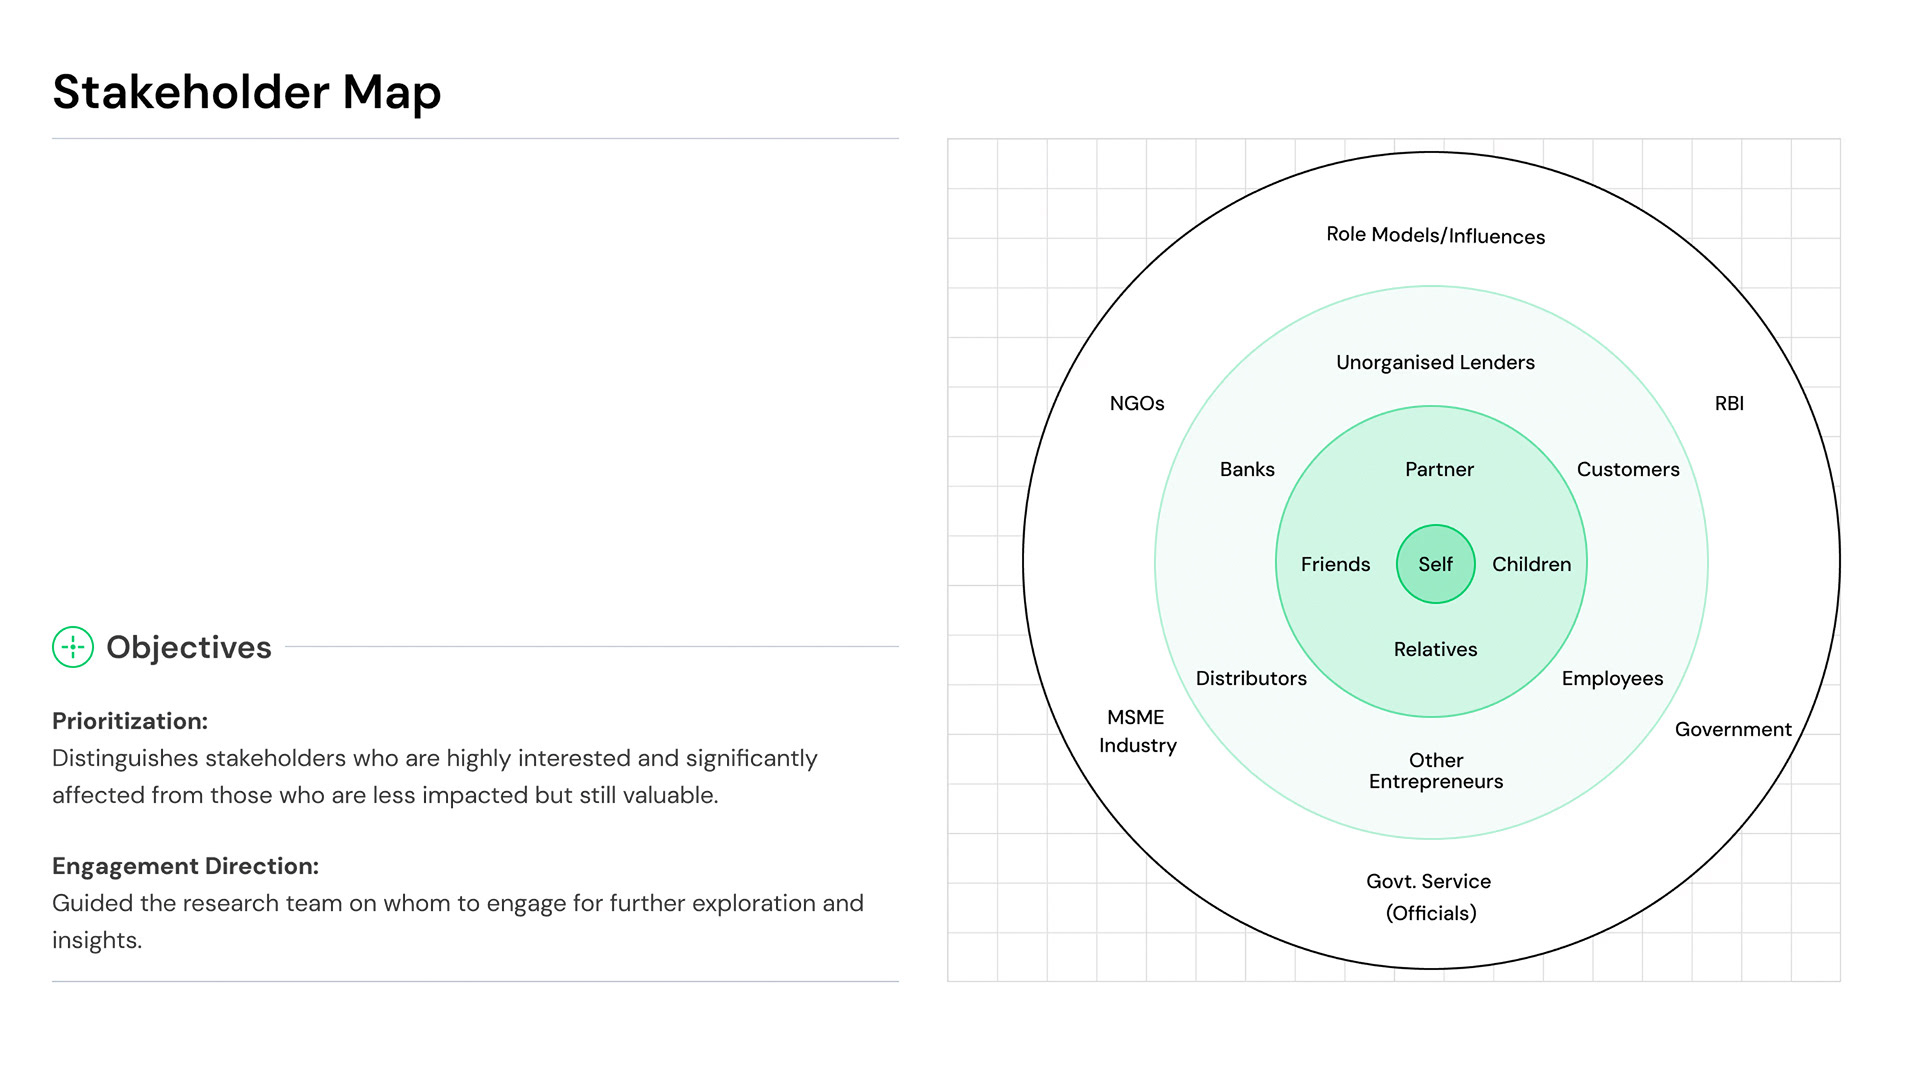This screenshot has width=1920, height=1080.
Task: Click the Customers stakeholder label
Action: tap(1627, 469)
